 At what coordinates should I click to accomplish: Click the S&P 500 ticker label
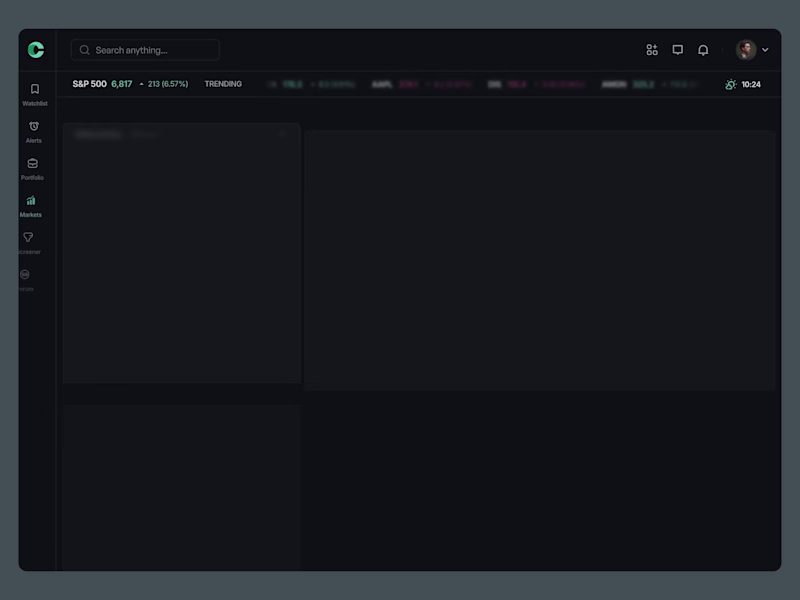point(89,84)
